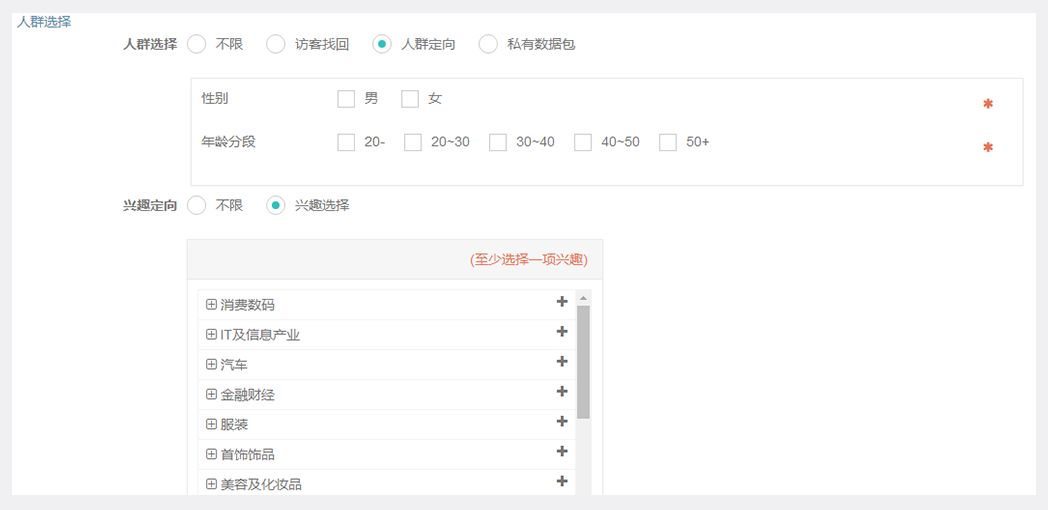Click plus icon next to 美容及化妆品
1048x510 pixels.
pyautogui.click(x=562, y=482)
